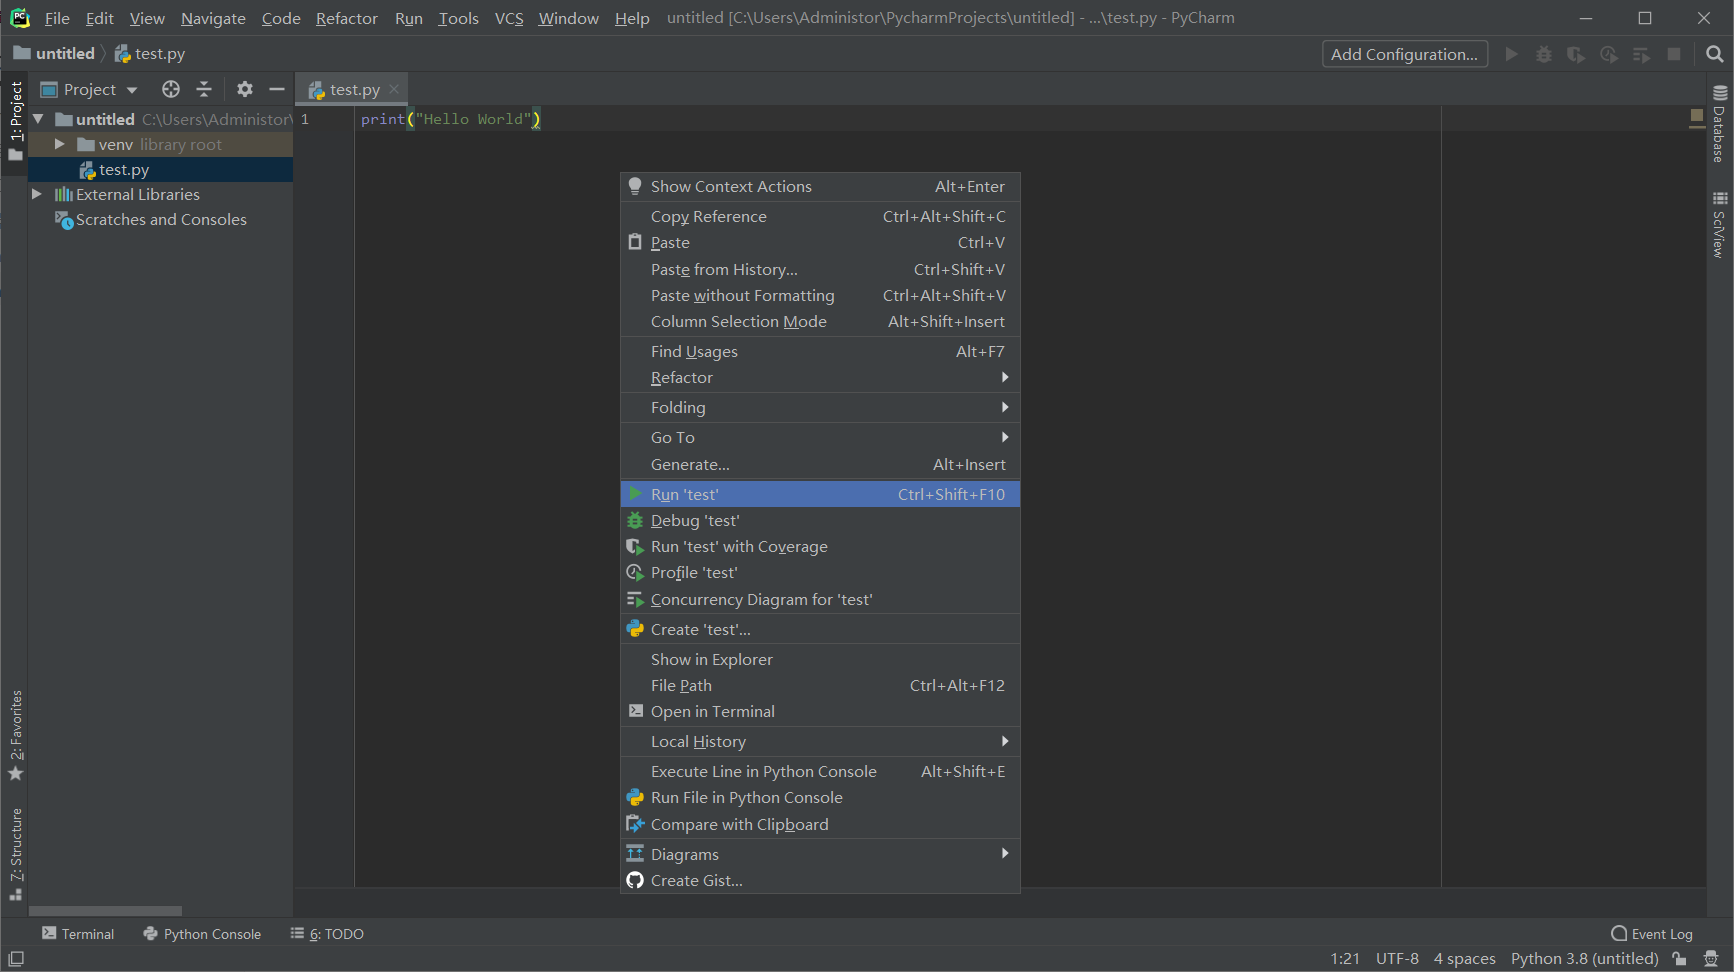Open the Project view dropdown
This screenshot has height=972, width=1734.
tap(89, 89)
